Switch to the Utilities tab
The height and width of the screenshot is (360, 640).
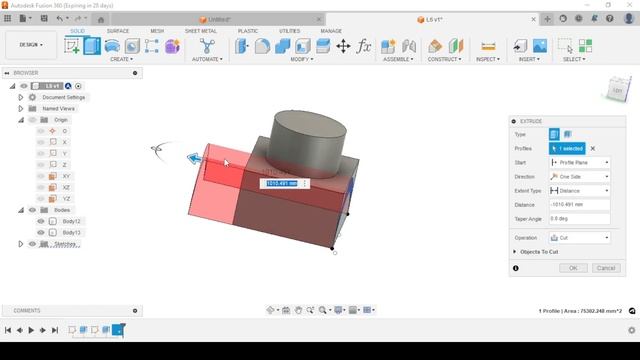click(x=289, y=31)
